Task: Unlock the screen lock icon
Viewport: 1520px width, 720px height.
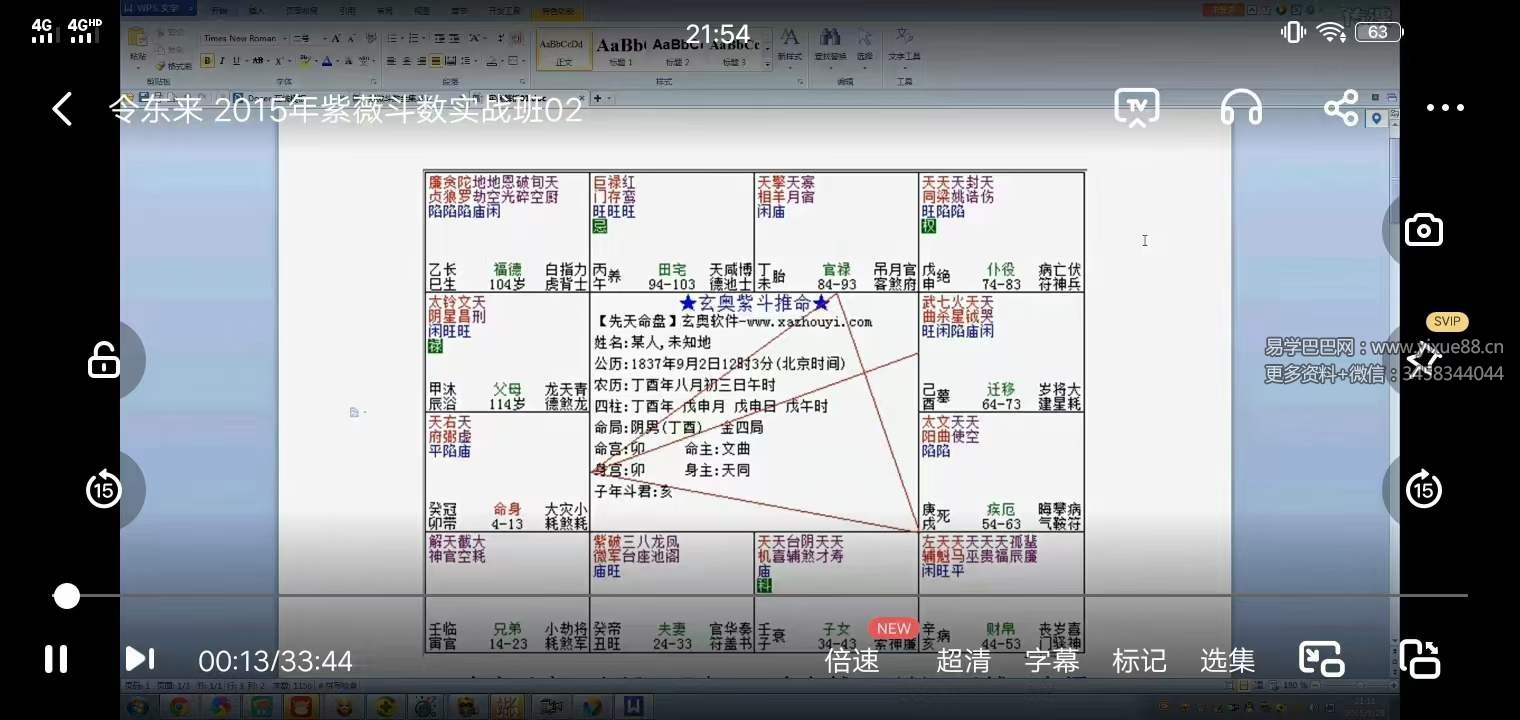Action: 104,360
